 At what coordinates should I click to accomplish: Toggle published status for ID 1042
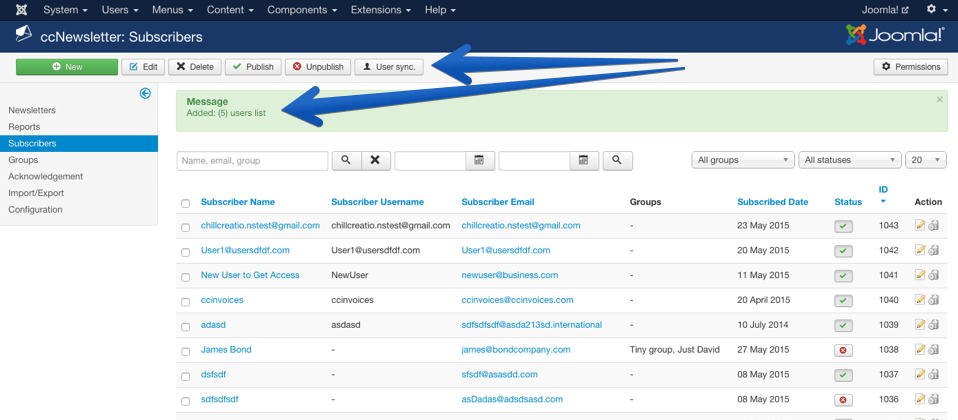pos(843,251)
